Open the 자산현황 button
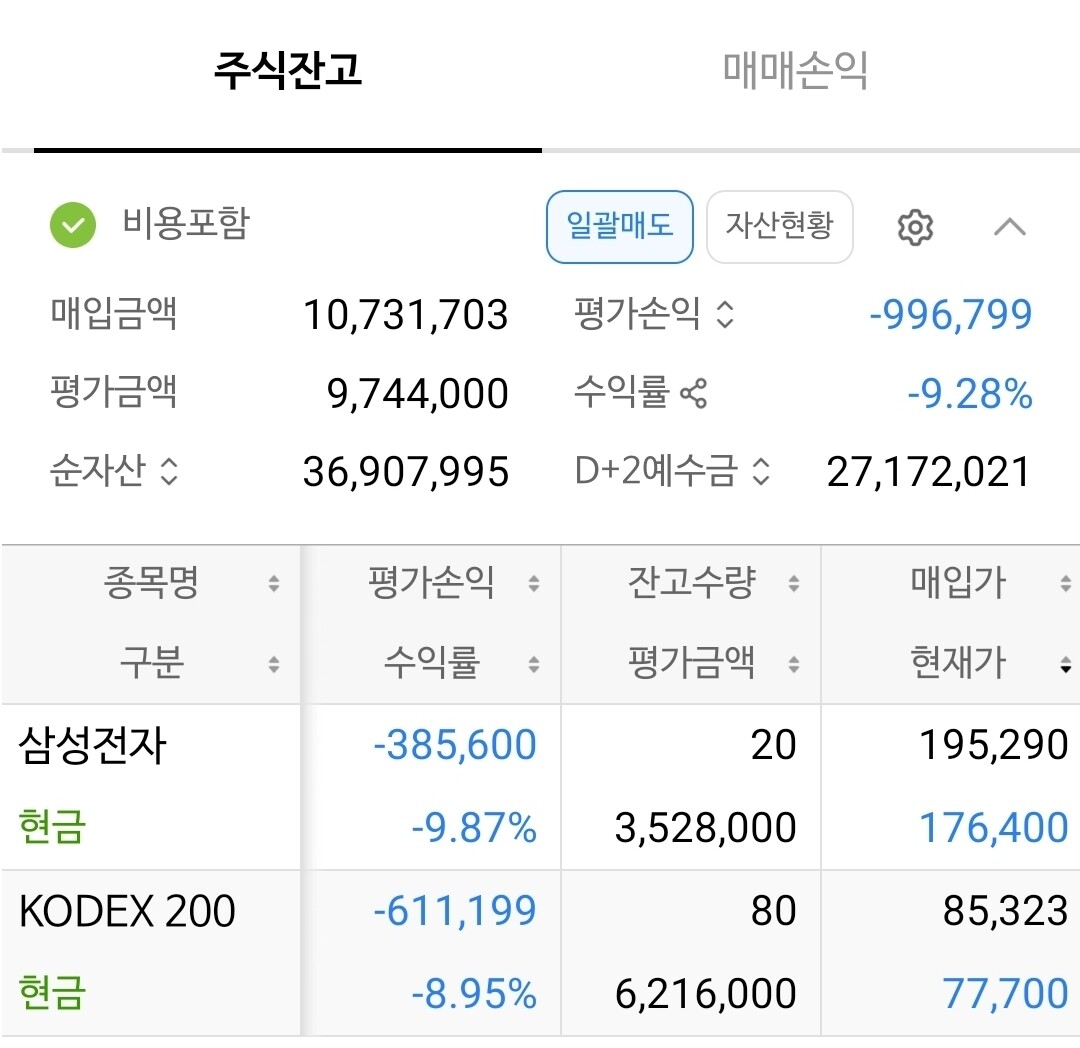1080x1048 pixels. coord(779,226)
